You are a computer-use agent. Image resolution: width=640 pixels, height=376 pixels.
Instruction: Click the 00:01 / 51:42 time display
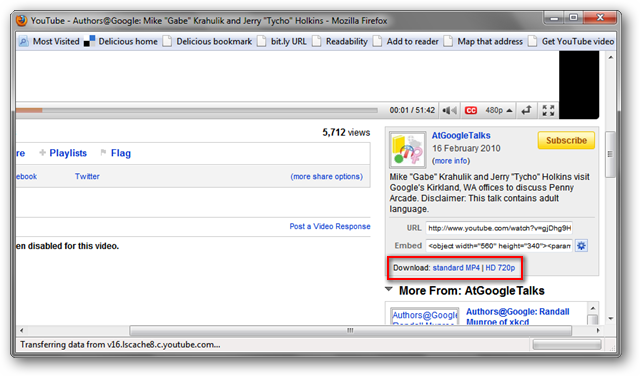tap(412, 110)
